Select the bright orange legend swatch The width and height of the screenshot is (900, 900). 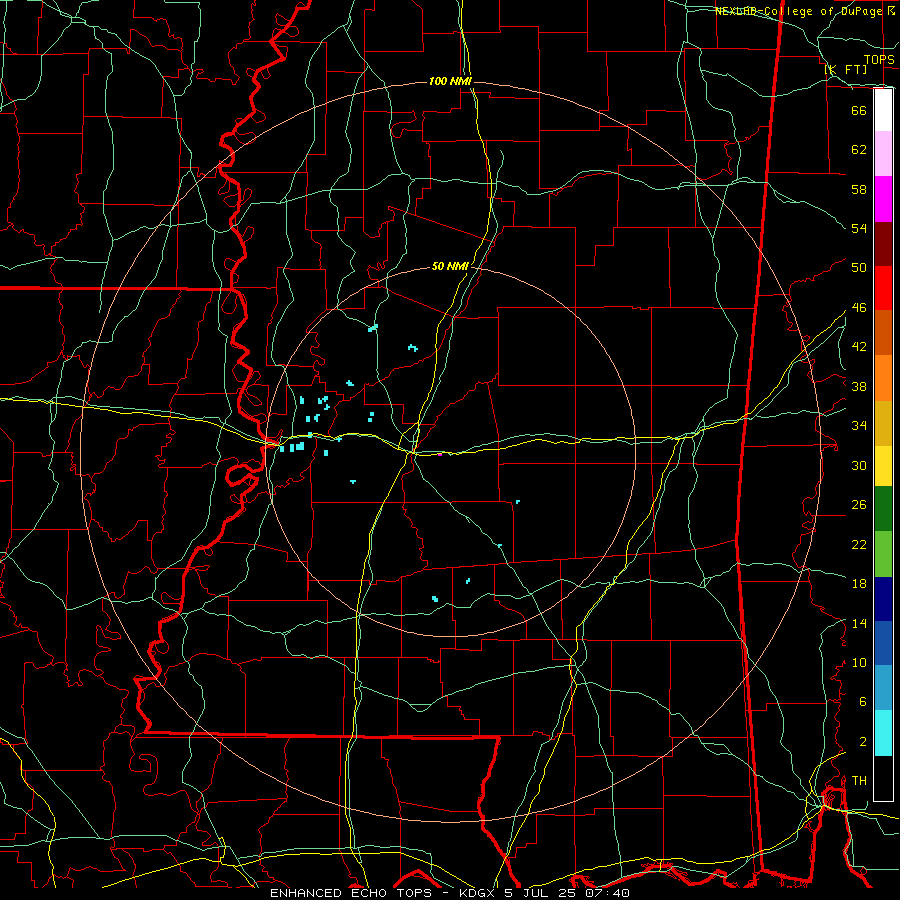coord(883,378)
